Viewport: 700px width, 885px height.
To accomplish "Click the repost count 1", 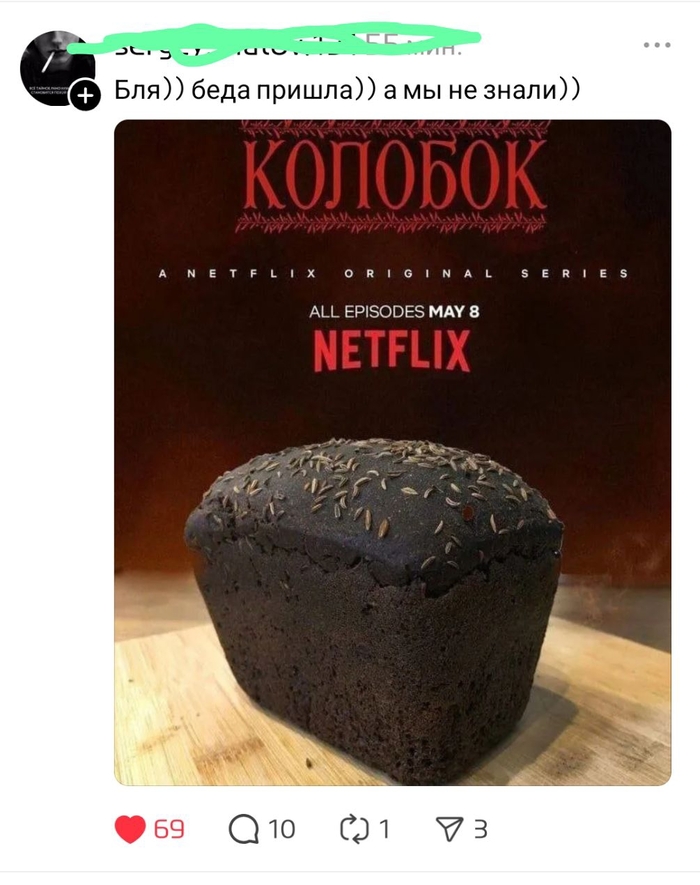I will point(384,830).
